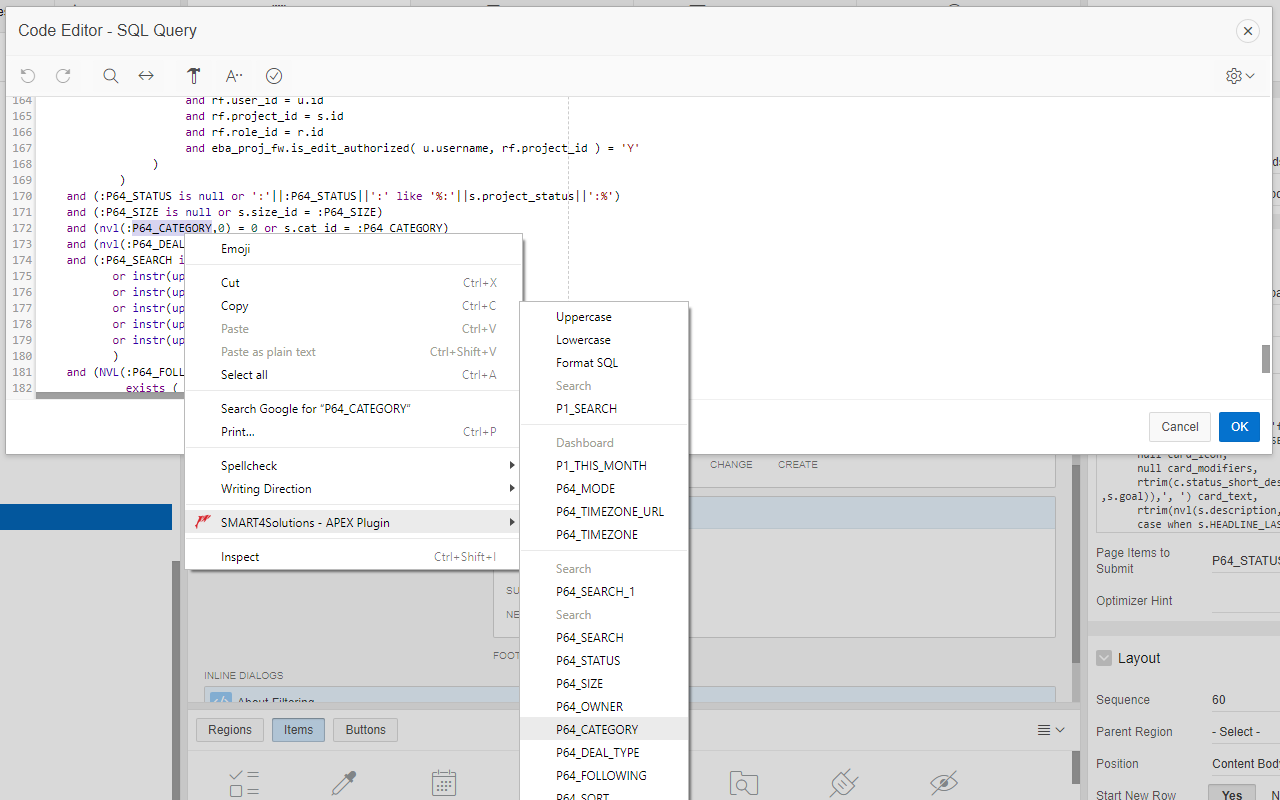Image resolution: width=1280 pixels, height=800 pixels.
Task: Expand the Spellcheck submenu
Action: [x=352, y=466]
